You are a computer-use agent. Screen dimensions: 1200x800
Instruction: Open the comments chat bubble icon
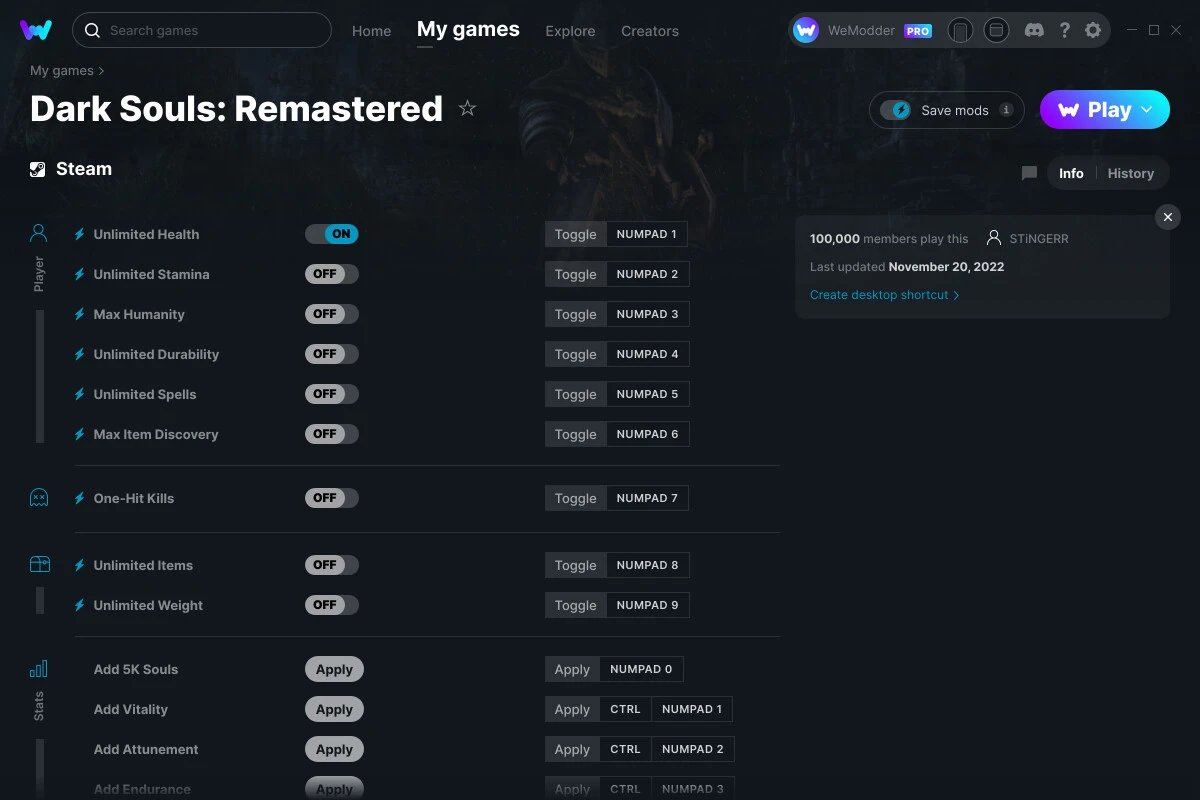pyautogui.click(x=1029, y=173)
